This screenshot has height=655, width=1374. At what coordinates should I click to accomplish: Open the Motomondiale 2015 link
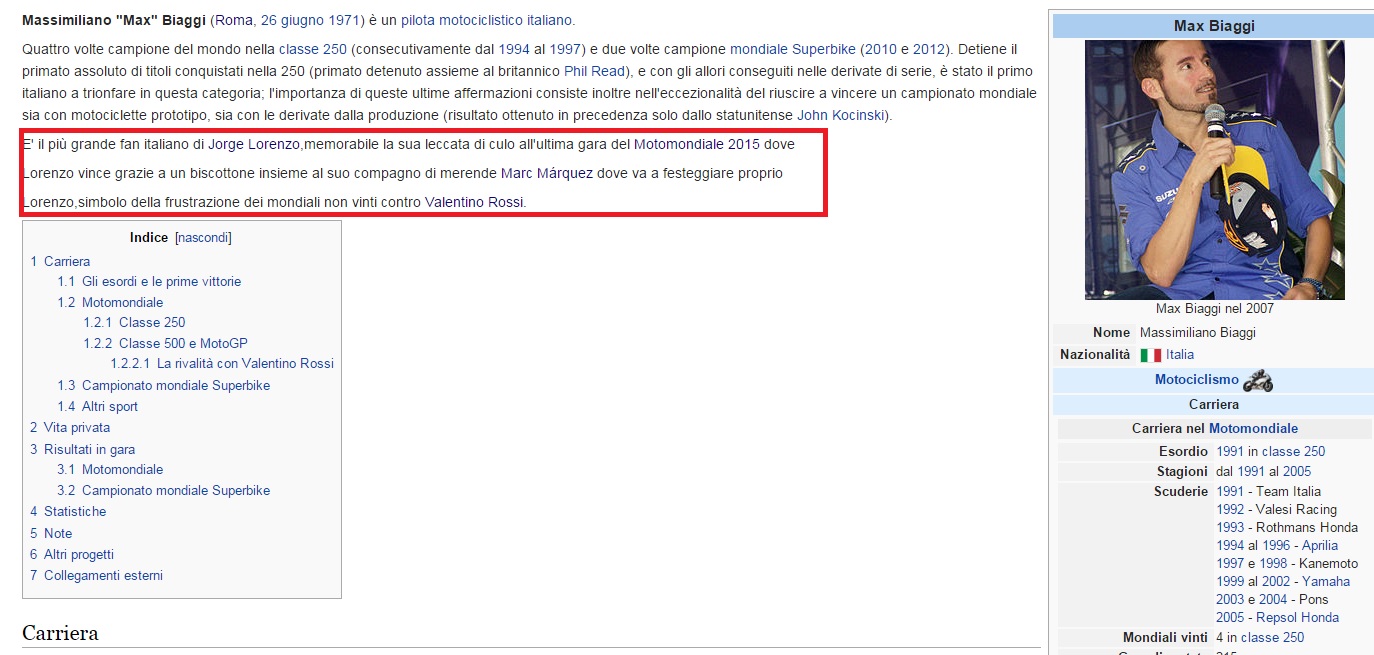[696, 144]
